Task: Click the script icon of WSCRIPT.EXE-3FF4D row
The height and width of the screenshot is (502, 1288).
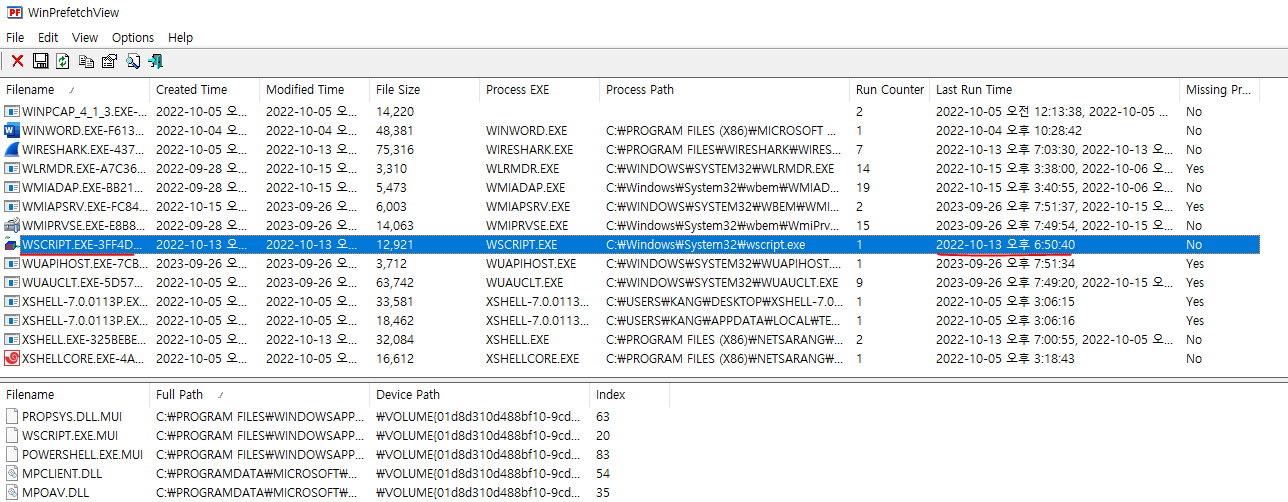Action: [12, 245]
